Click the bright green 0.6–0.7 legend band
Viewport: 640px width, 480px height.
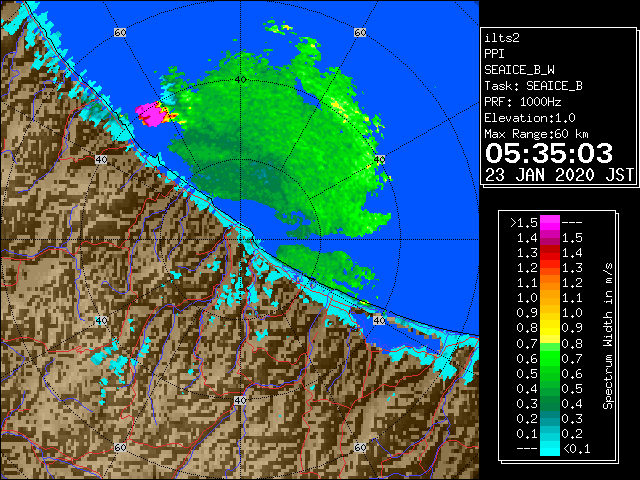click(550, 358)
